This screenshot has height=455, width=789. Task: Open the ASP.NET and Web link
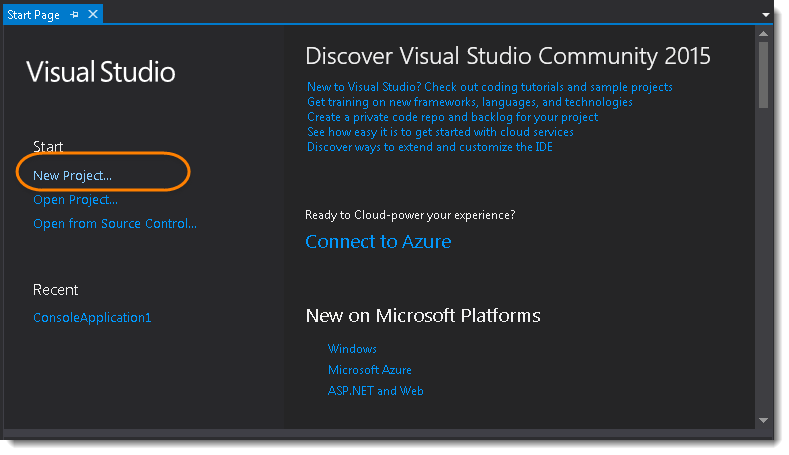click(375, 391)
